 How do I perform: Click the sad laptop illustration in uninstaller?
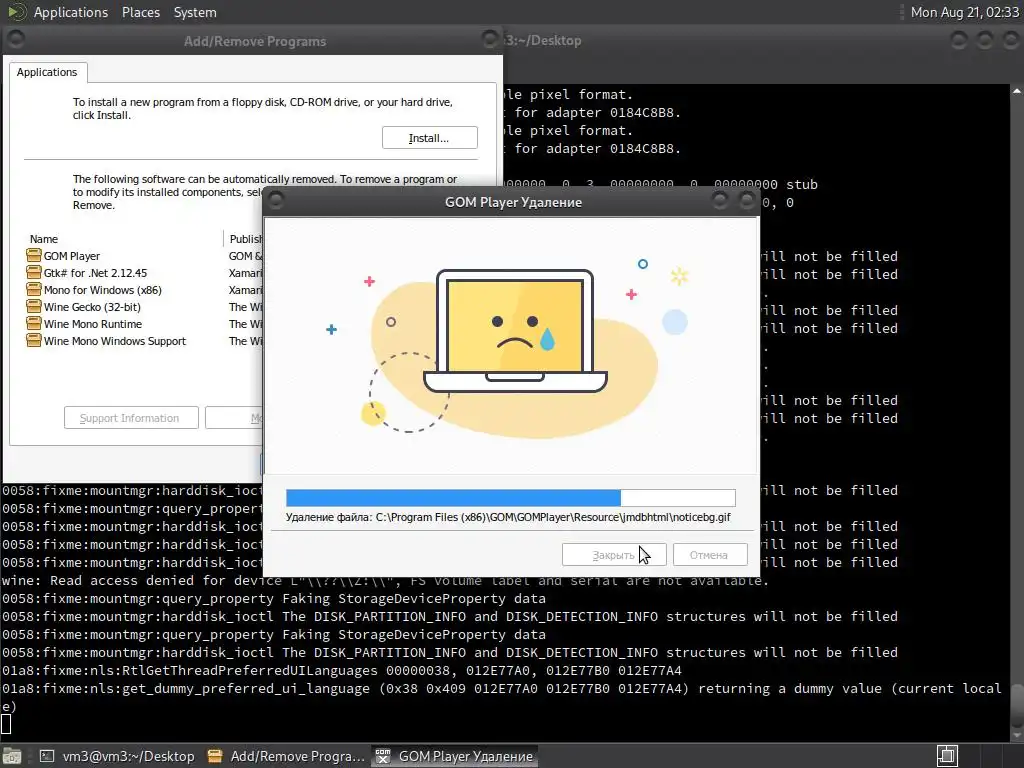pos(515,331)
